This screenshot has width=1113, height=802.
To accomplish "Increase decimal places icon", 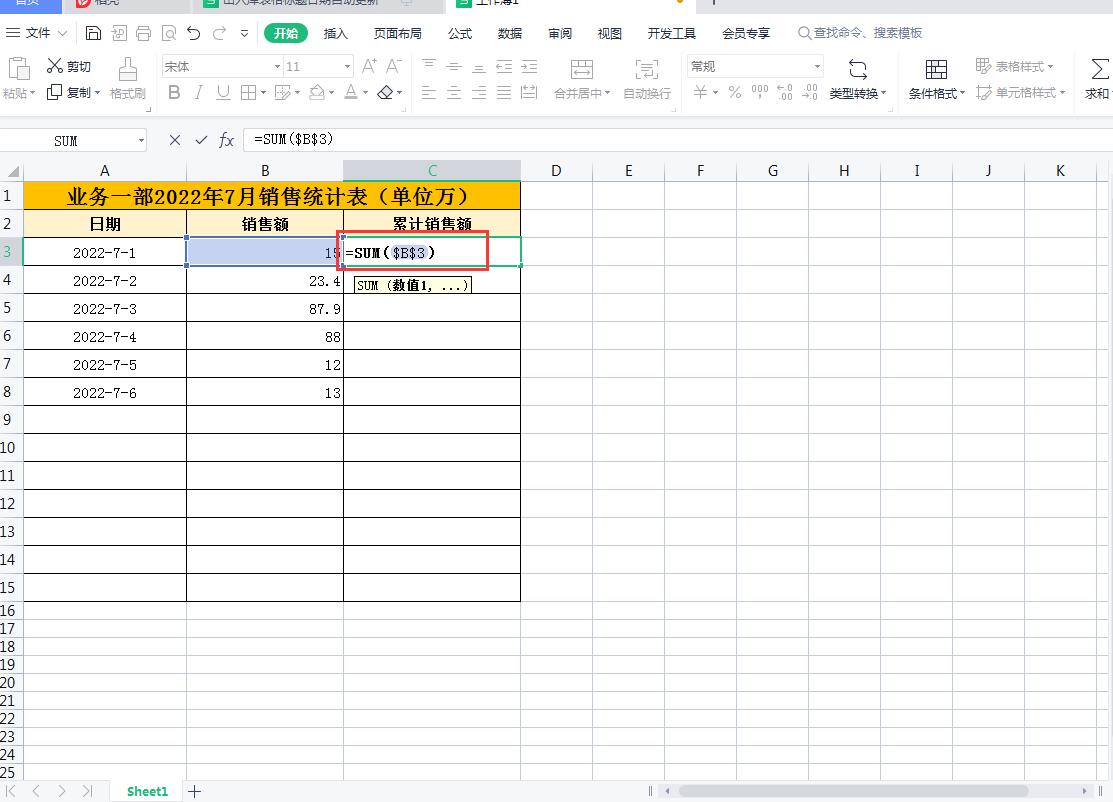I will (x=784, y=92).
